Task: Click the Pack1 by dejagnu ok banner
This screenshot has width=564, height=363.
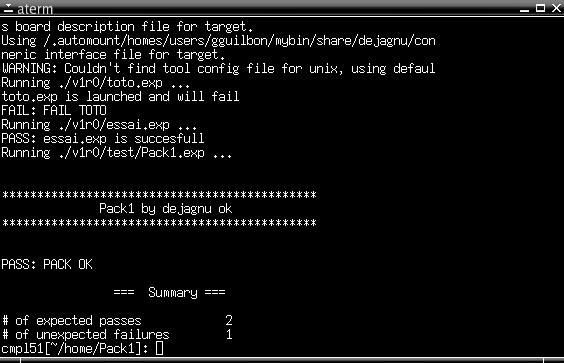Action: coord(165,209)
